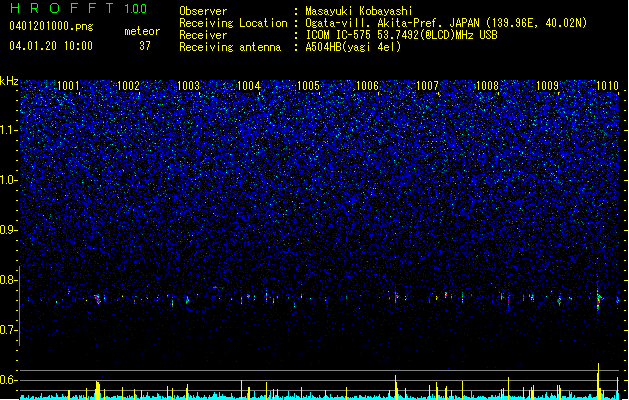Click the 'Receiver' field label
Image resolution: width=629 pixels, height=400 pixels.
click(x=203, y=35)
